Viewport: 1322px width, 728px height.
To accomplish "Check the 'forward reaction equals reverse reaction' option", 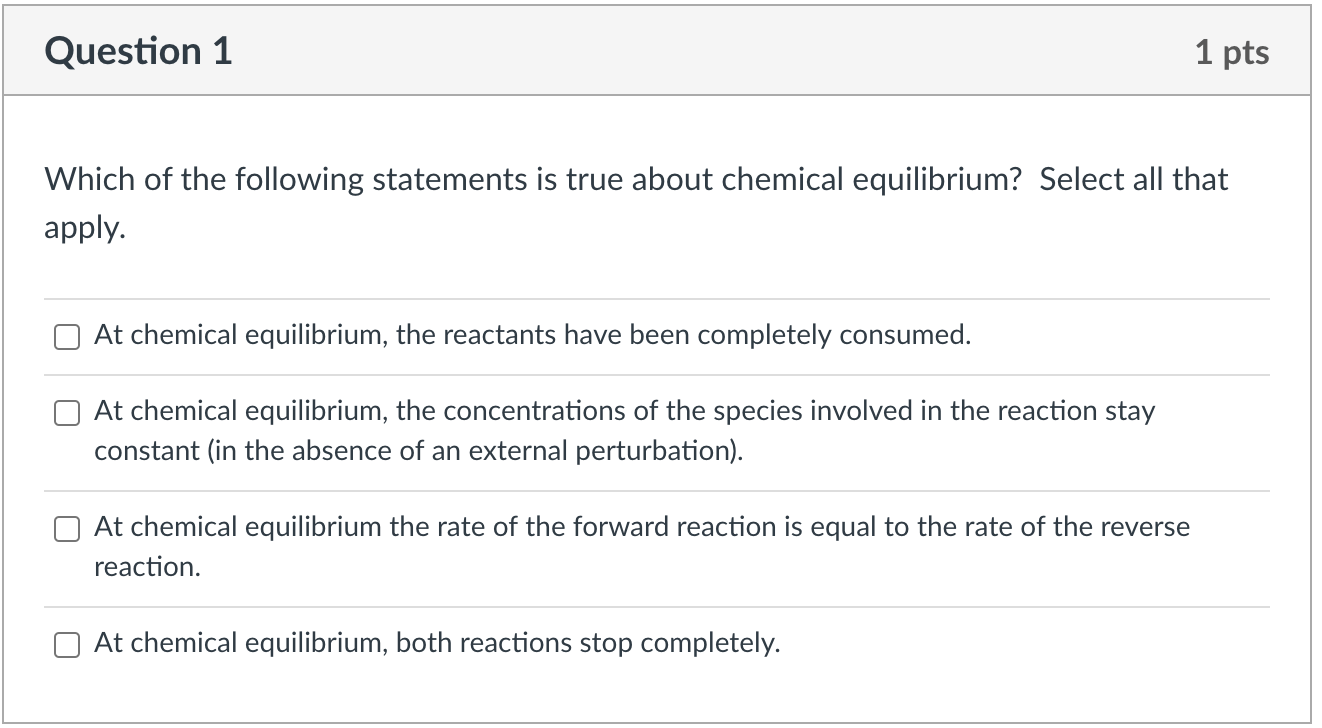I will point(66,529).
